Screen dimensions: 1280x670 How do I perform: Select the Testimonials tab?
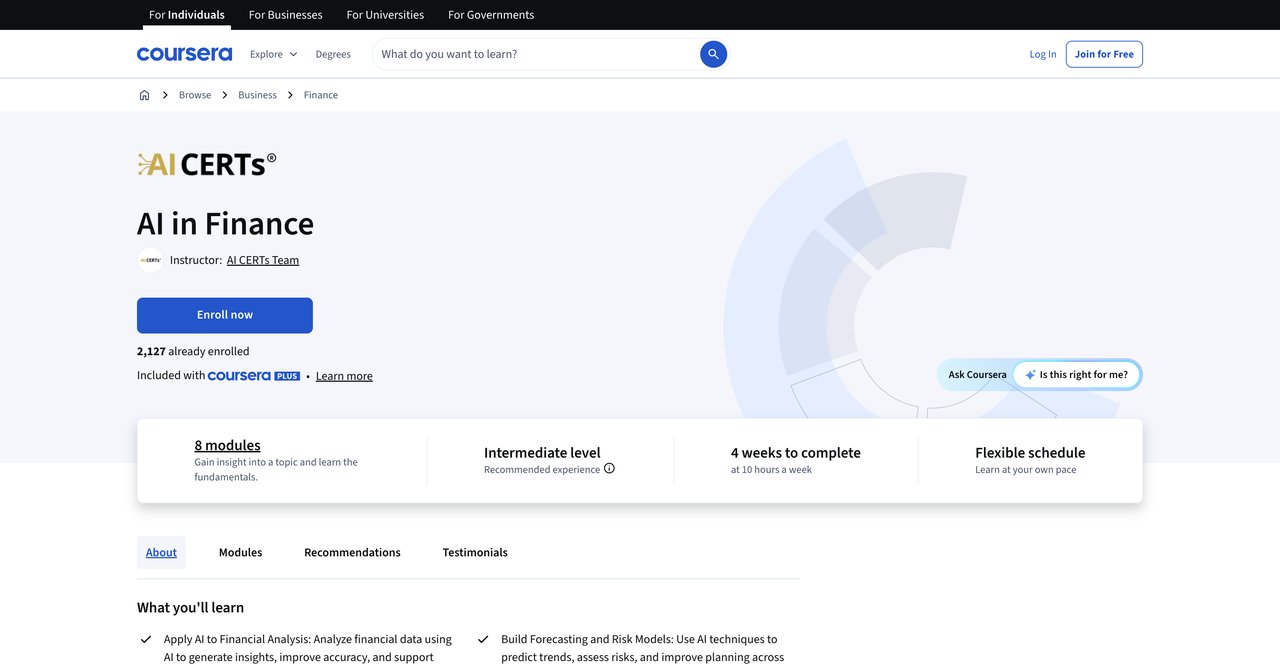475,552
